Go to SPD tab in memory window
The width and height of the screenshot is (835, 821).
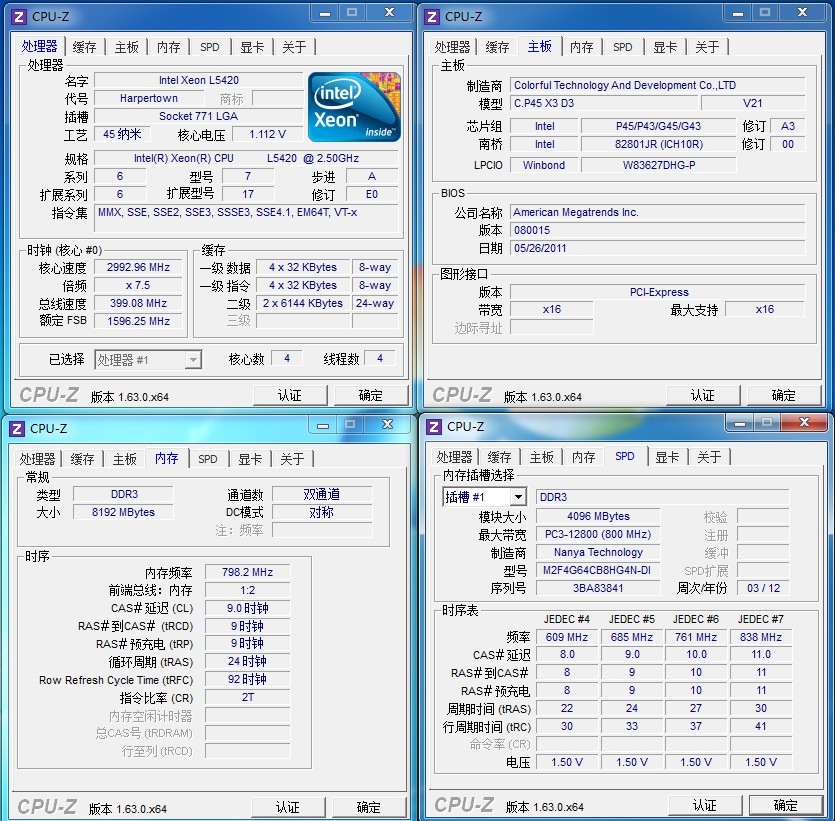(208, 459)
